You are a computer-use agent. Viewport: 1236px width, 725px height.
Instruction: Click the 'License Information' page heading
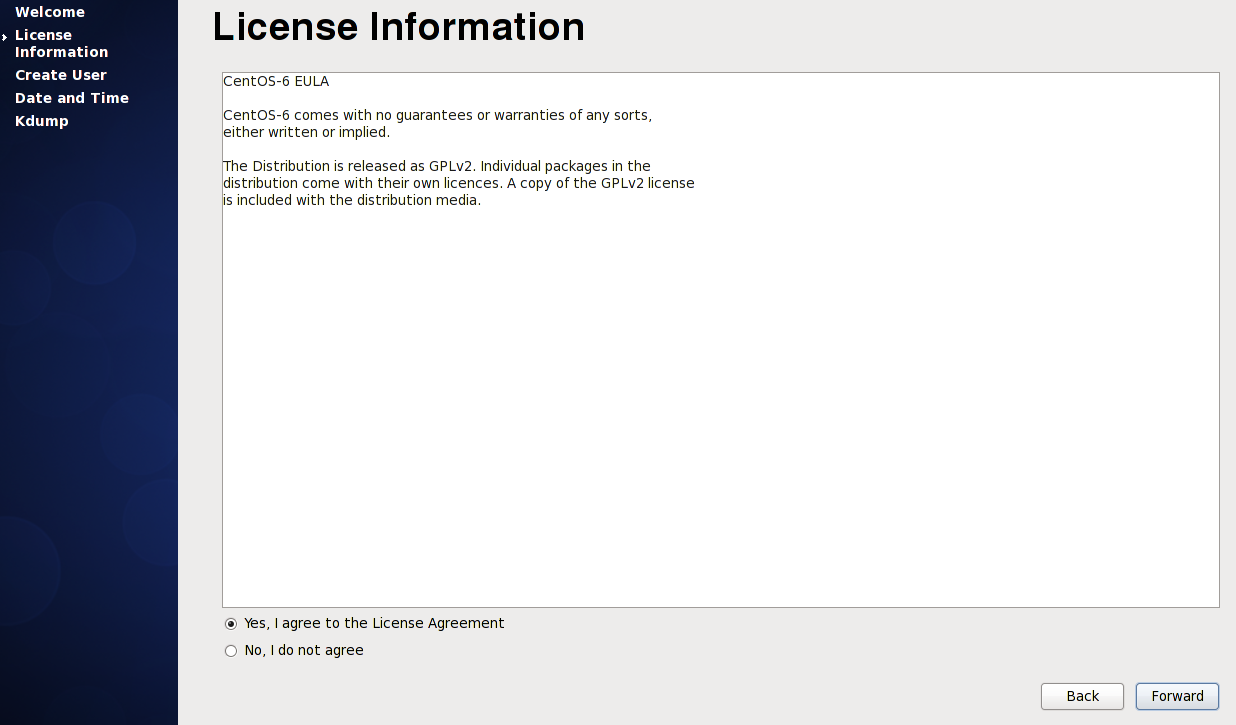399,27
